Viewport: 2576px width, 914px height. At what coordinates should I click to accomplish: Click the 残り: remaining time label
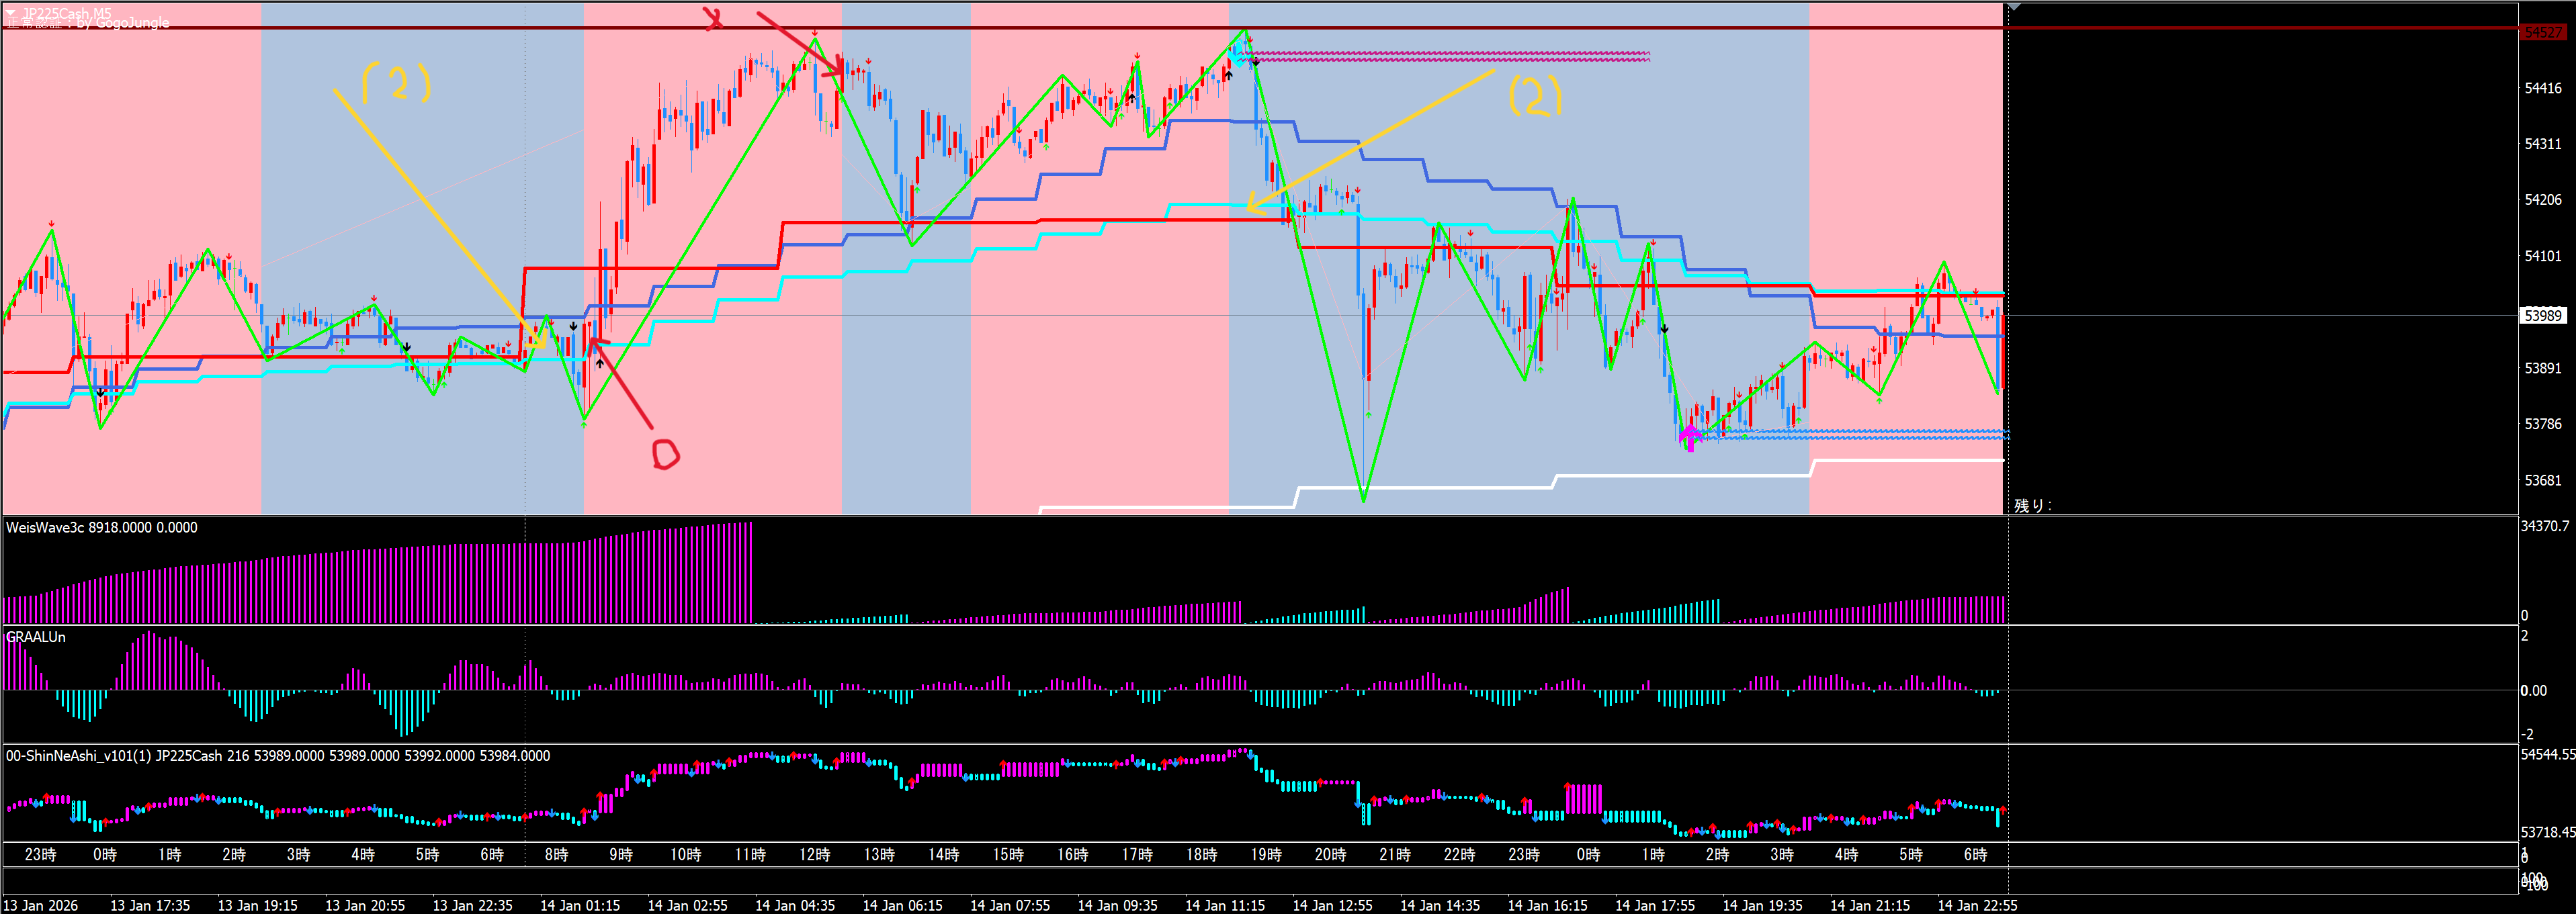pos(2032,505)
